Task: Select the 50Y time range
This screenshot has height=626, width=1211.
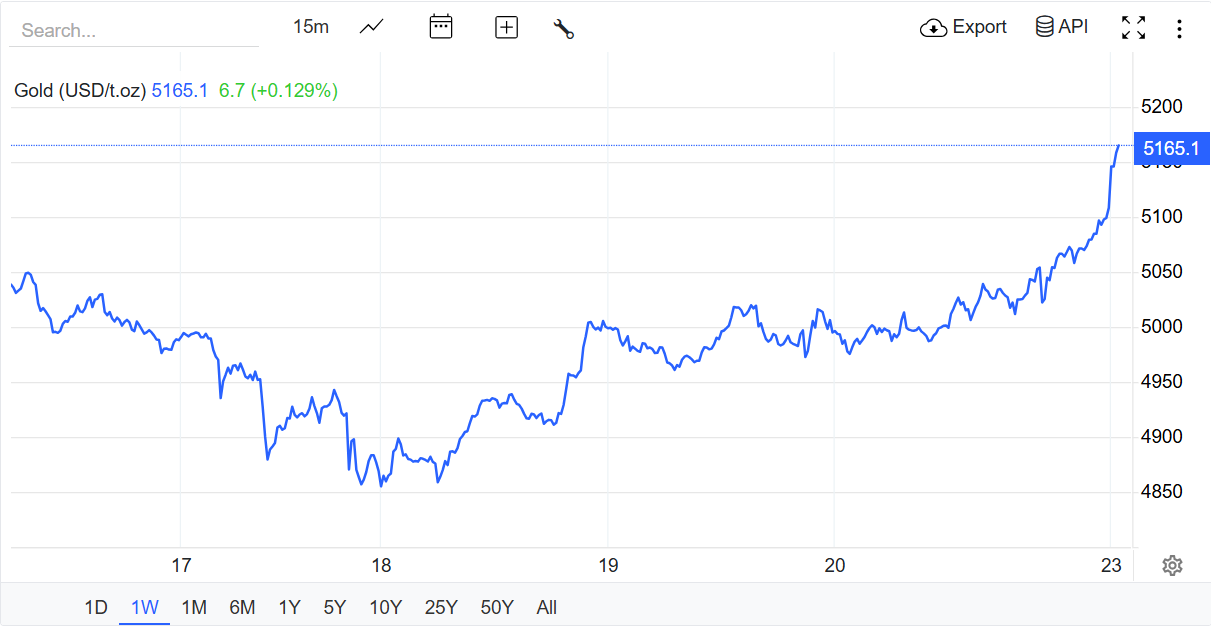Action: [x=496, y=607]
